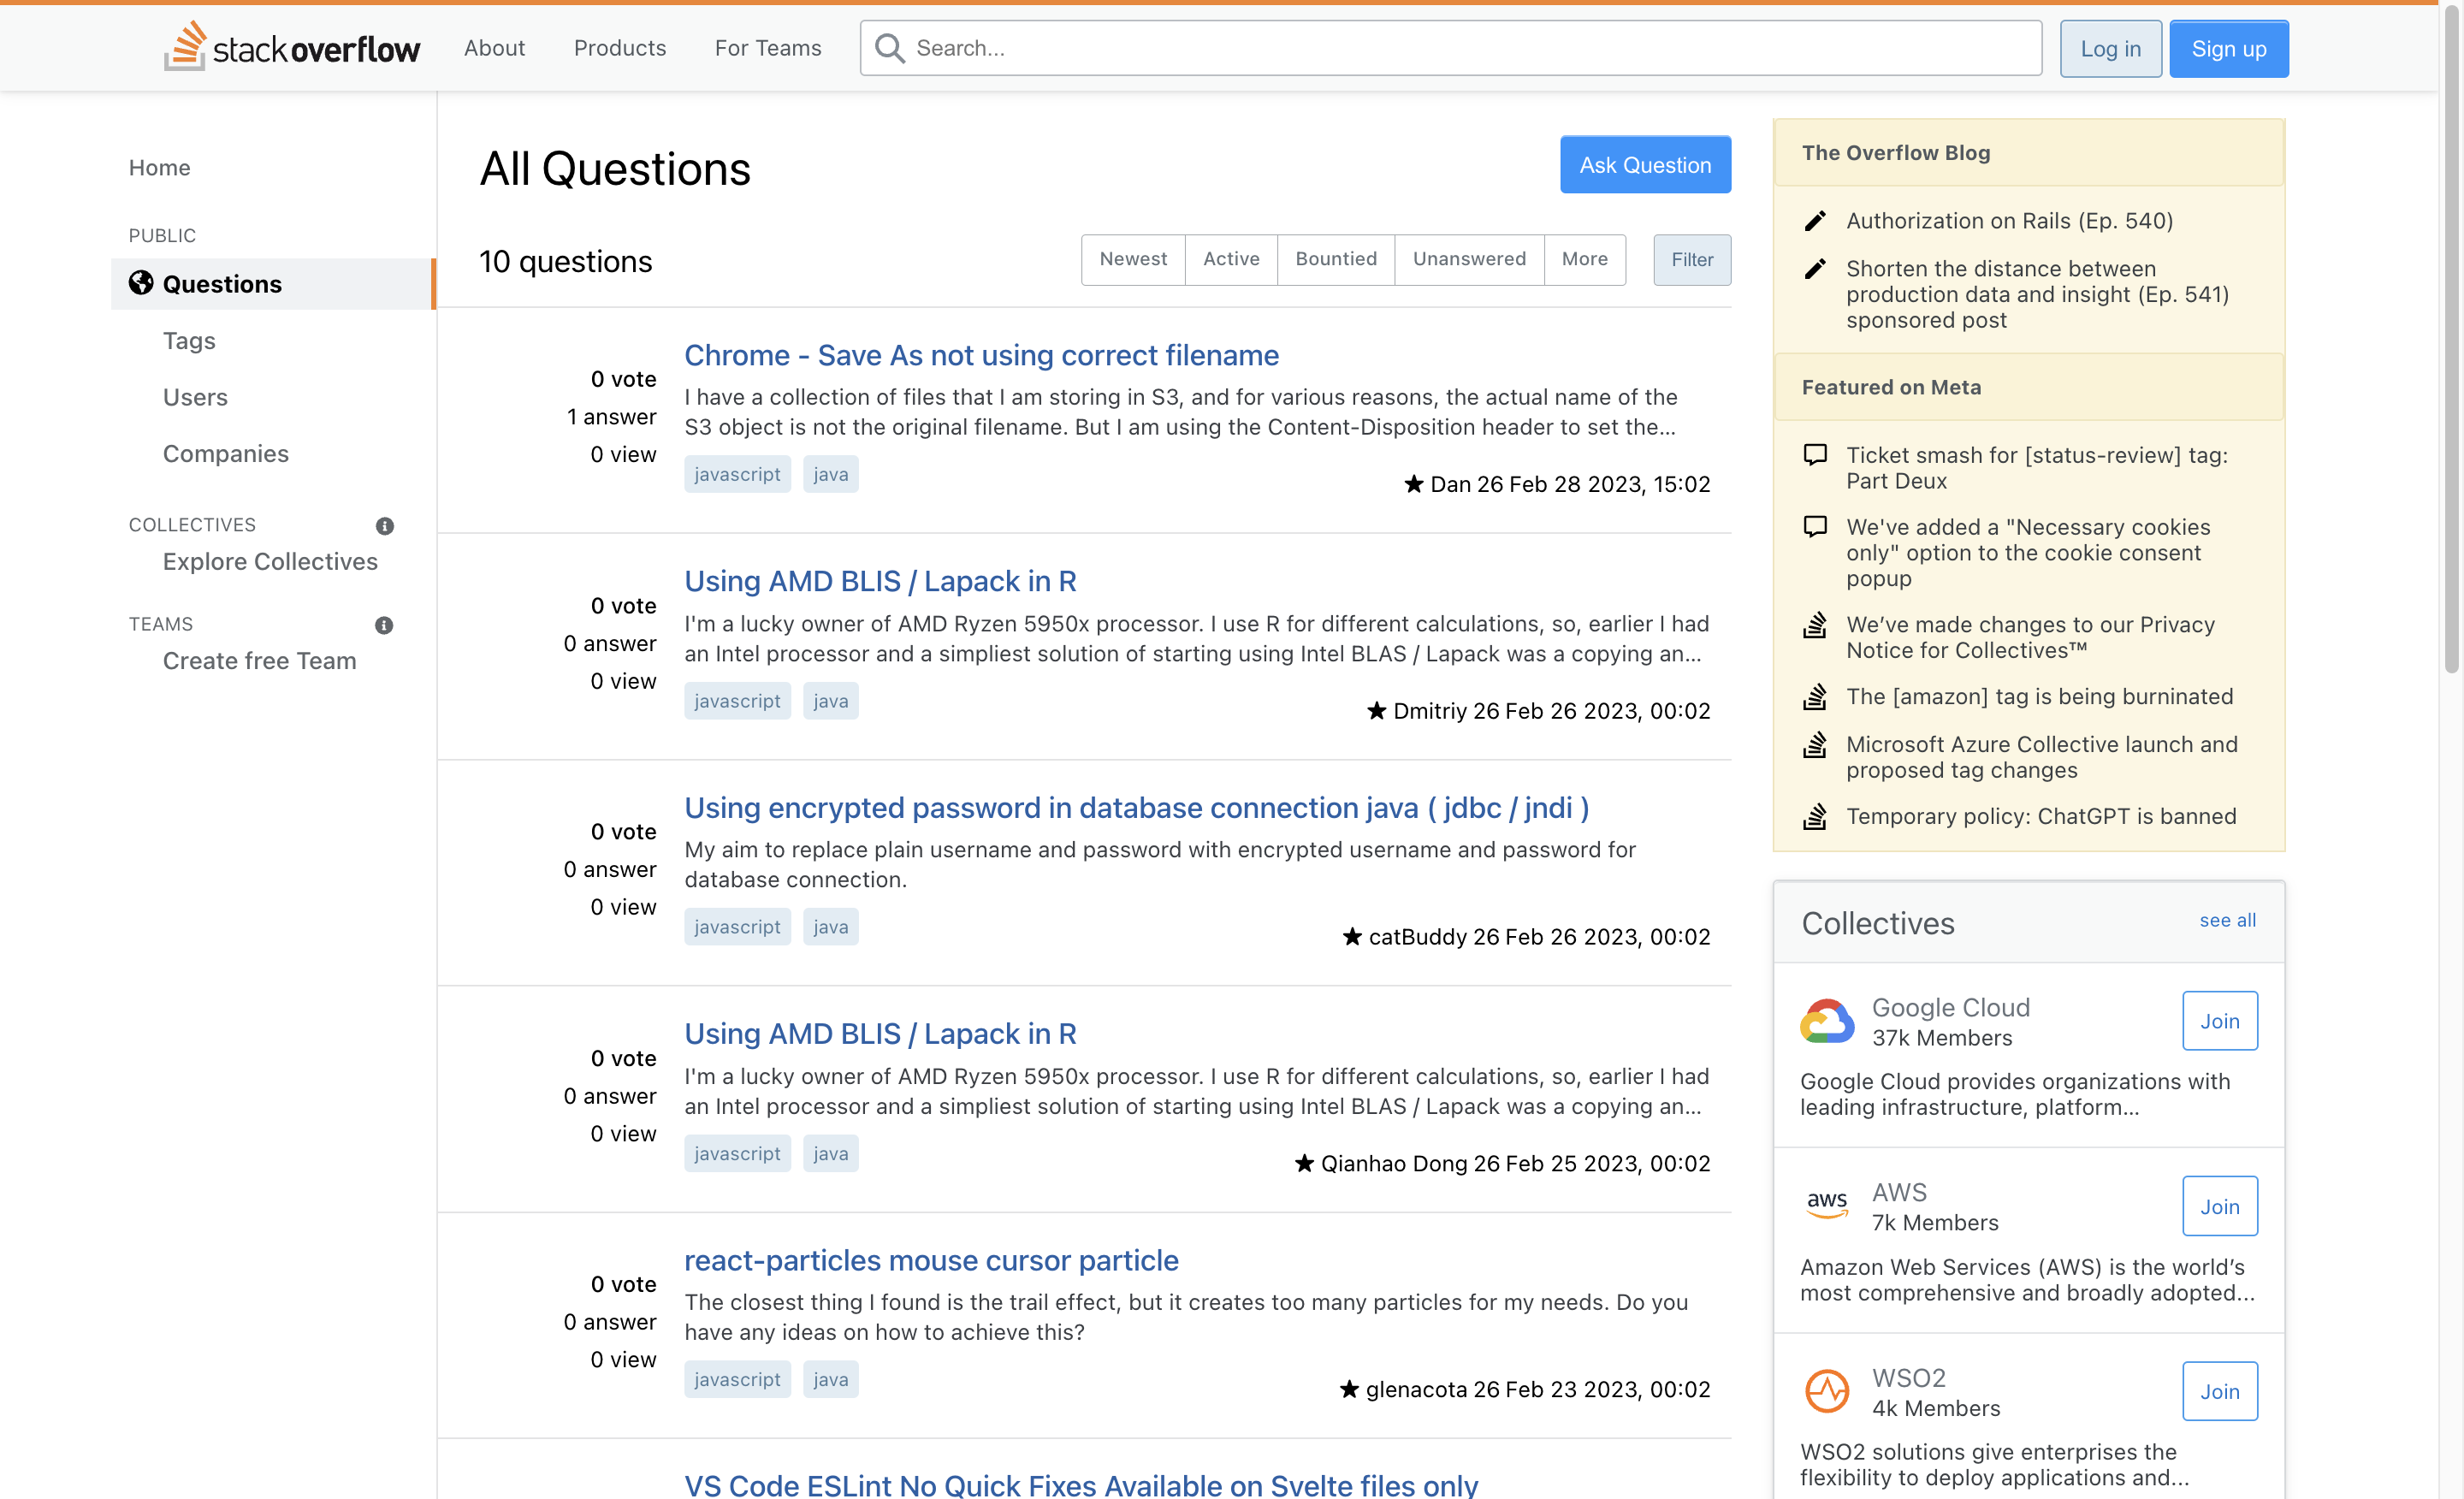The height and width of the screenshot is (1499, 2464).
Task: Click the Collectives info icon
Action: [x=384, y=526]
